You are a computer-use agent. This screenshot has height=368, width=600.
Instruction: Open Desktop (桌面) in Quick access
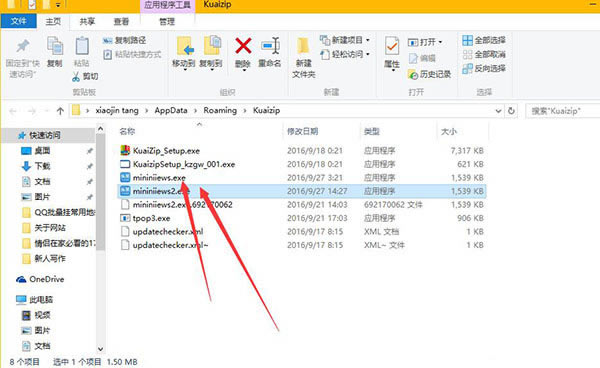[x=36, y=151]
